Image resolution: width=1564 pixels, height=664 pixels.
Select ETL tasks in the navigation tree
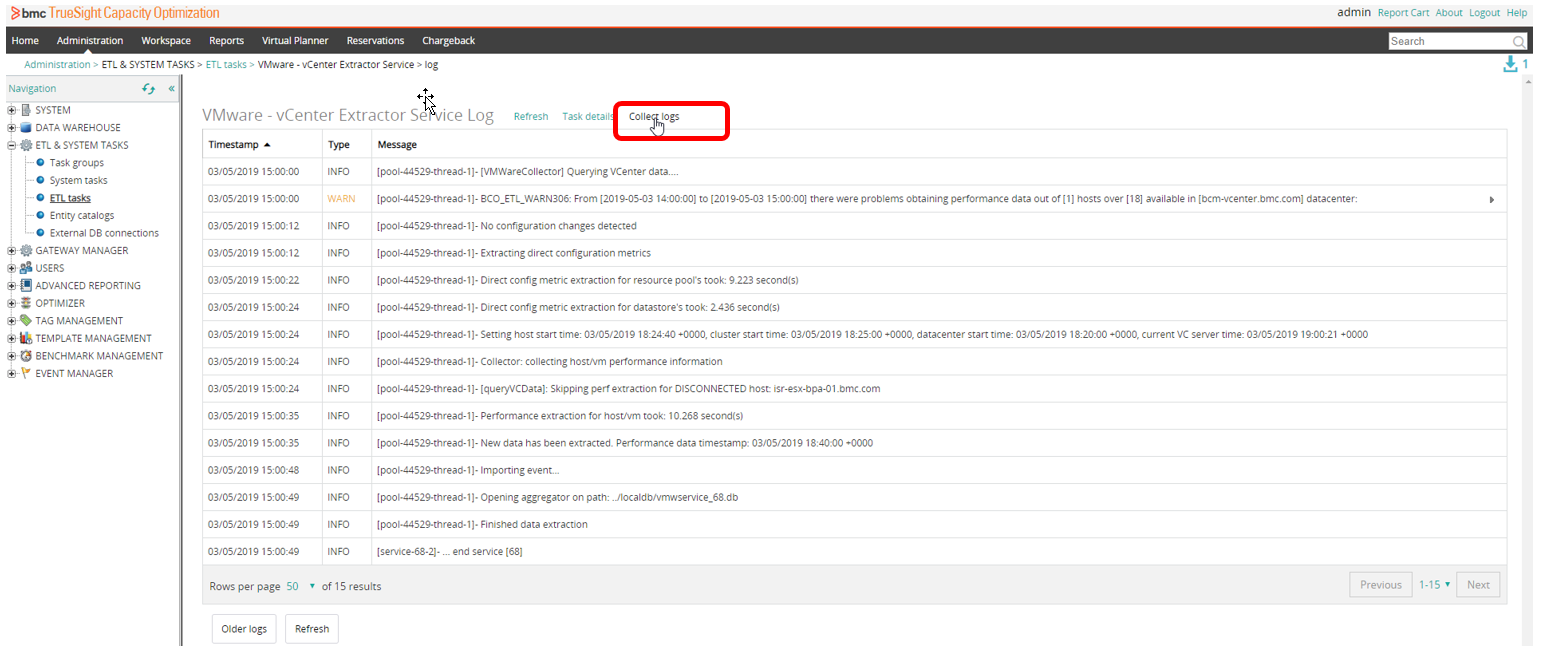[70, 198]
